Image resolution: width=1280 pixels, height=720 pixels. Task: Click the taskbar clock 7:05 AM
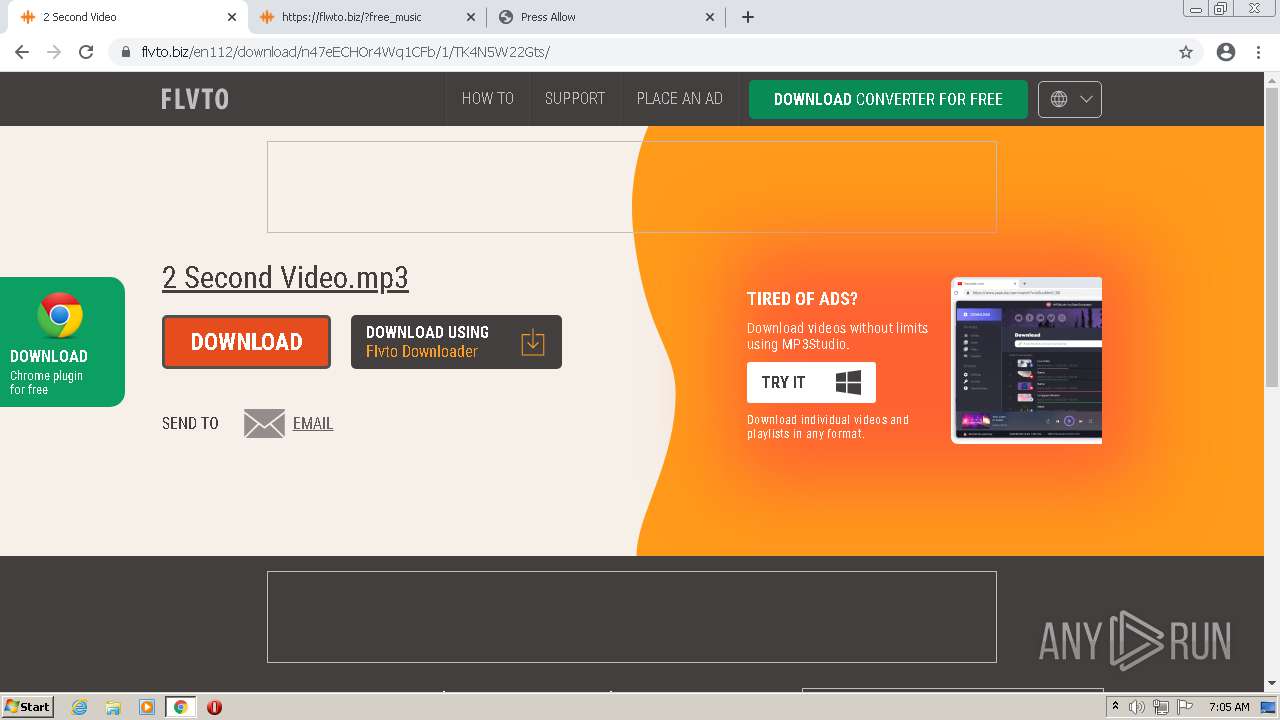coord(1229,707)
